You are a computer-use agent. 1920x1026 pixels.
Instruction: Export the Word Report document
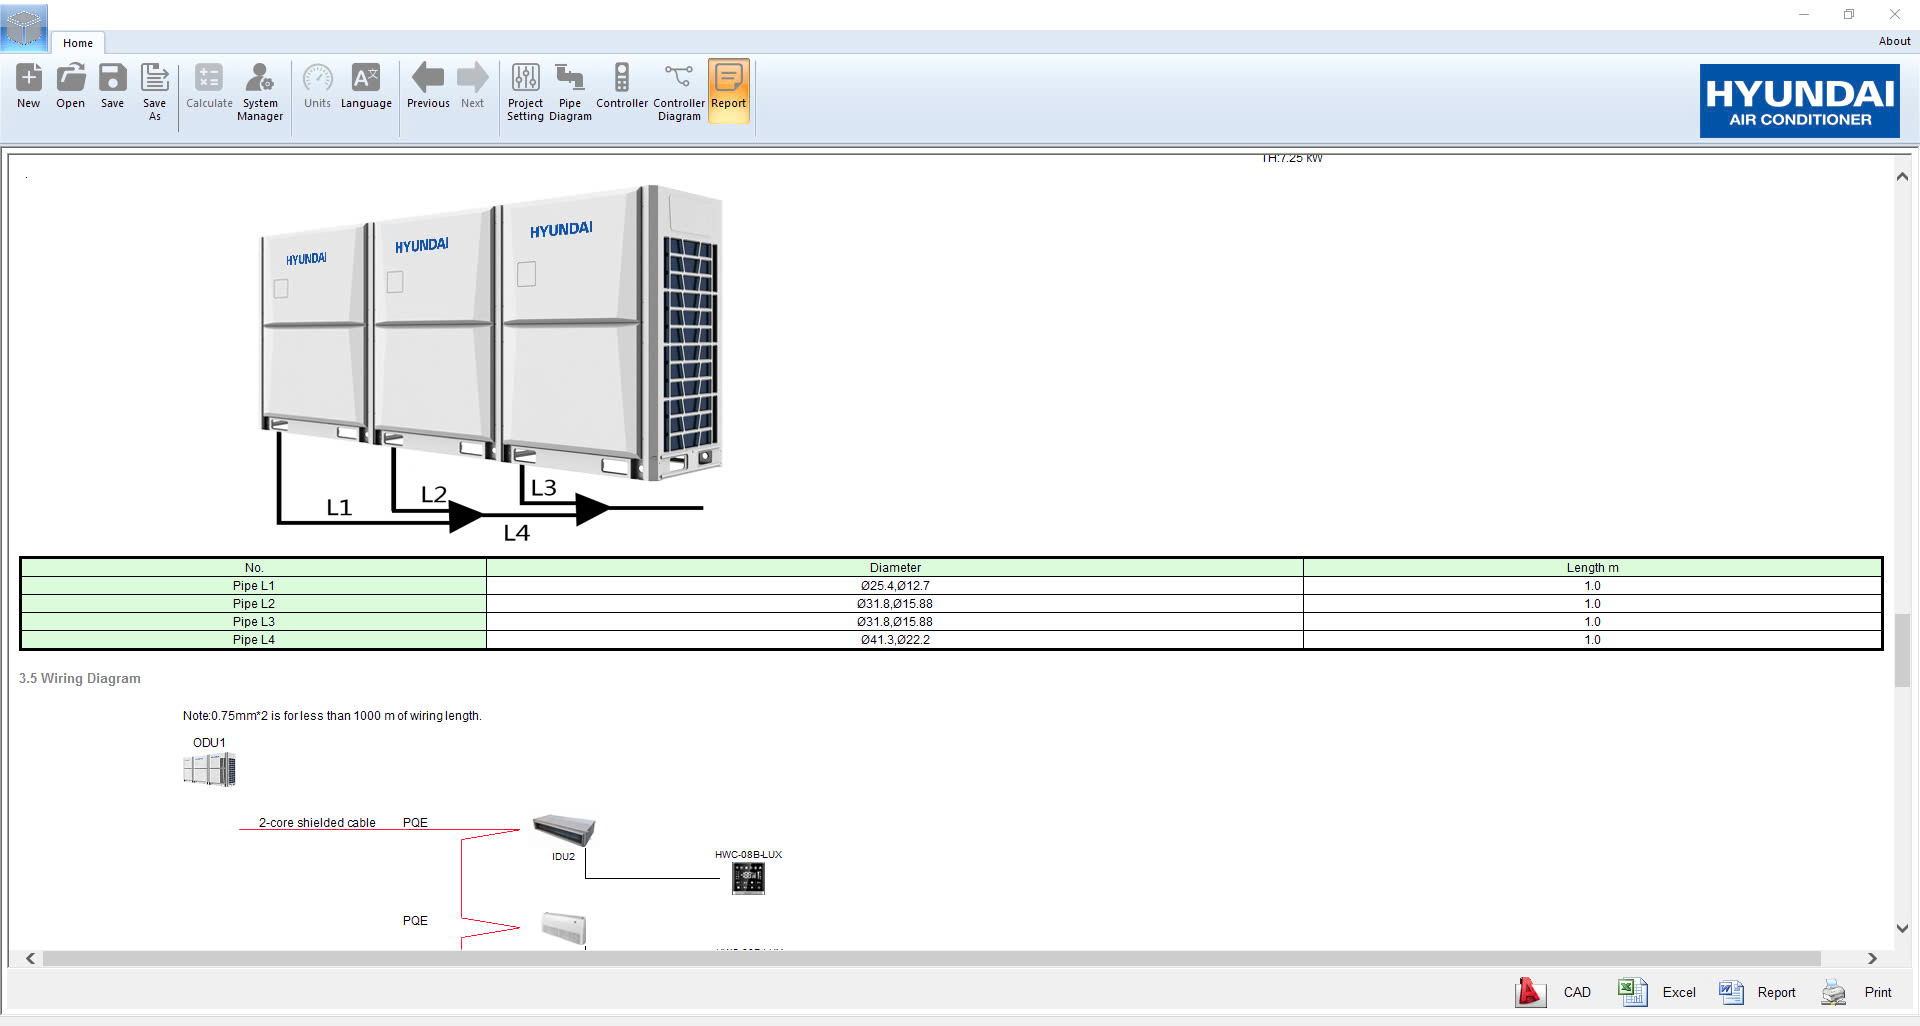tap(1757, 992)
